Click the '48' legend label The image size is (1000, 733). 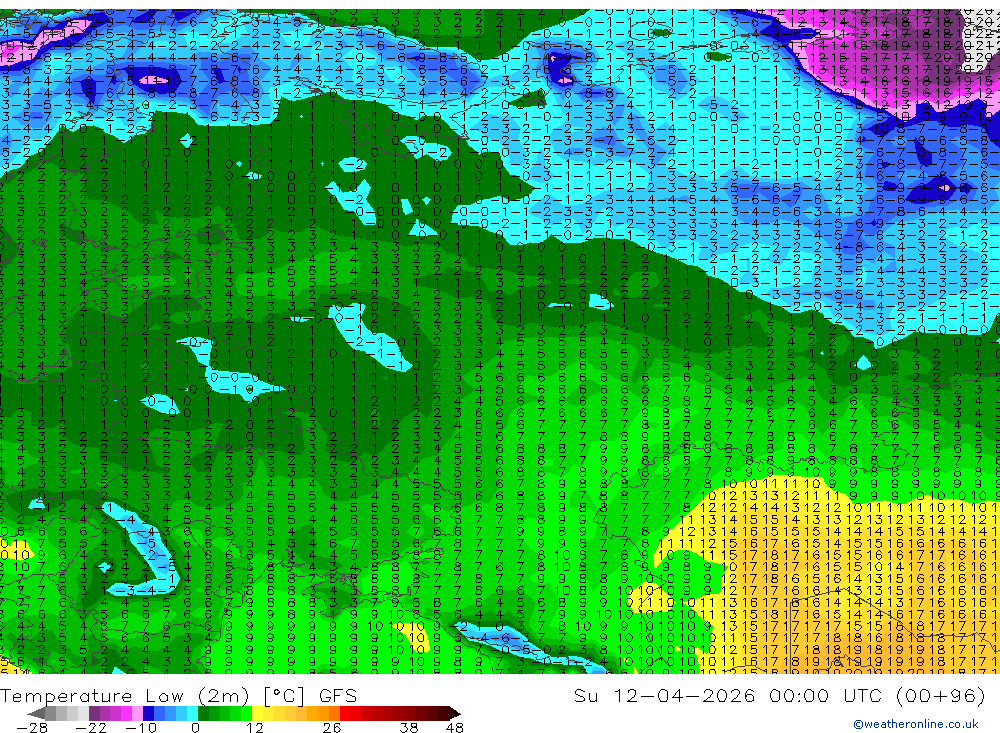[x=455, y=727]
